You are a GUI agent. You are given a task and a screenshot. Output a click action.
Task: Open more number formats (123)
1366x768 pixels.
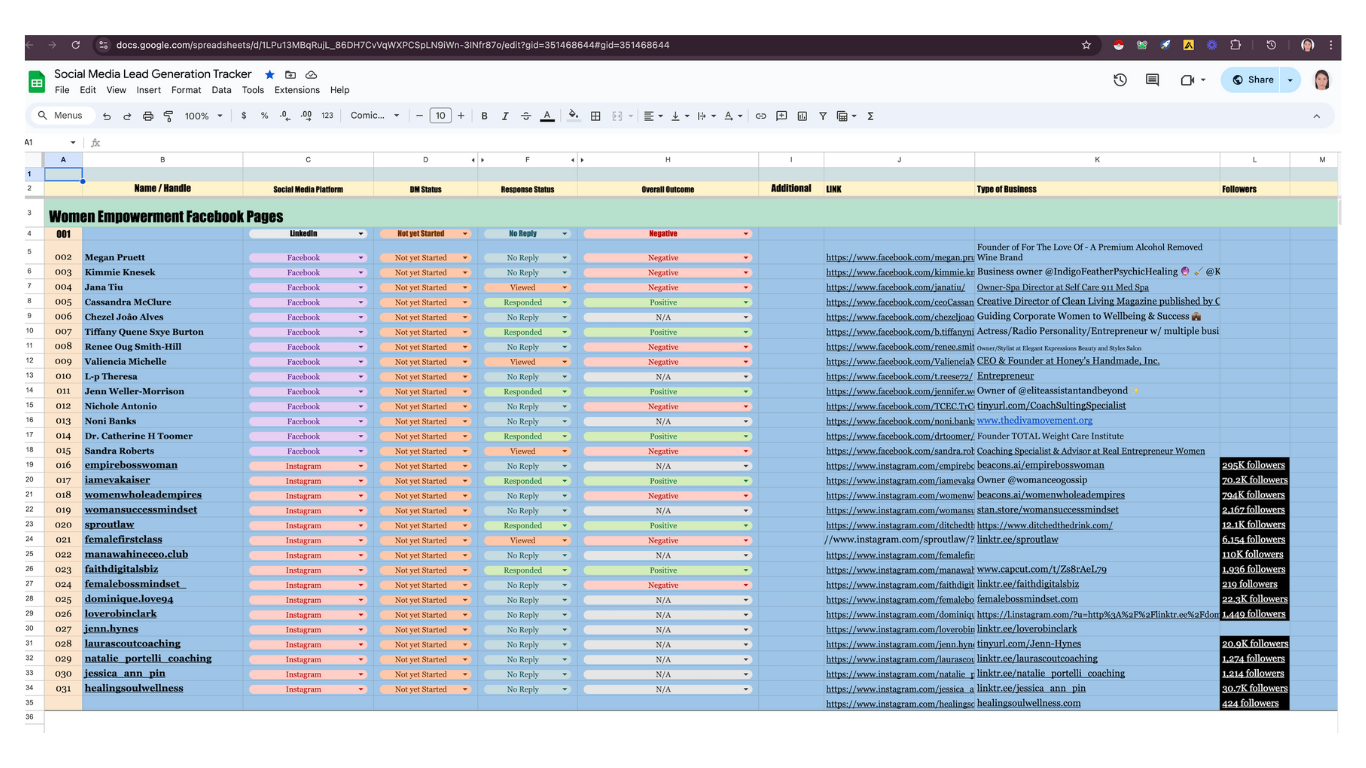click(x=327, y=116)
